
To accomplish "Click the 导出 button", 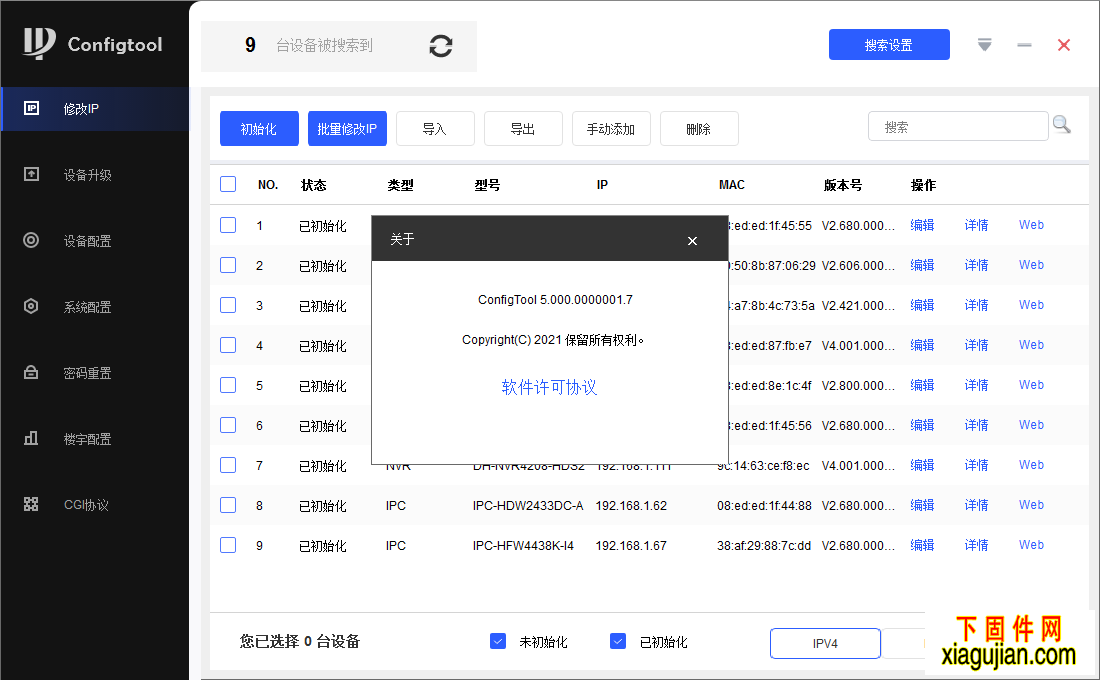I will click(x=523, y=128).
